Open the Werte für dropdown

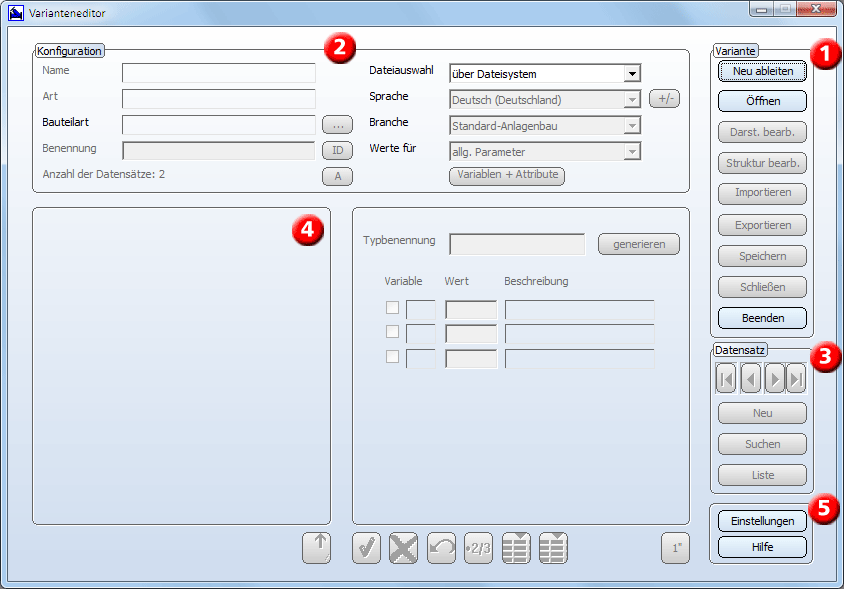632,151
